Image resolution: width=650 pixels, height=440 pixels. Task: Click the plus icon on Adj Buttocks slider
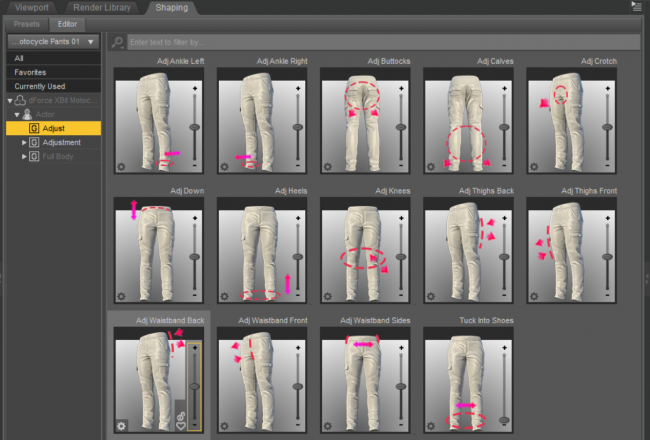(x=402, y=89)
